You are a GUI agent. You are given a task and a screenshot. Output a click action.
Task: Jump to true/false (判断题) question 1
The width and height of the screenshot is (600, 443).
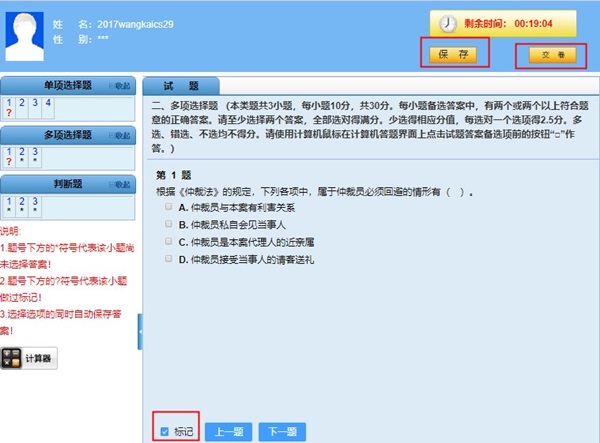pyautogui.click(x=9, y=206)
